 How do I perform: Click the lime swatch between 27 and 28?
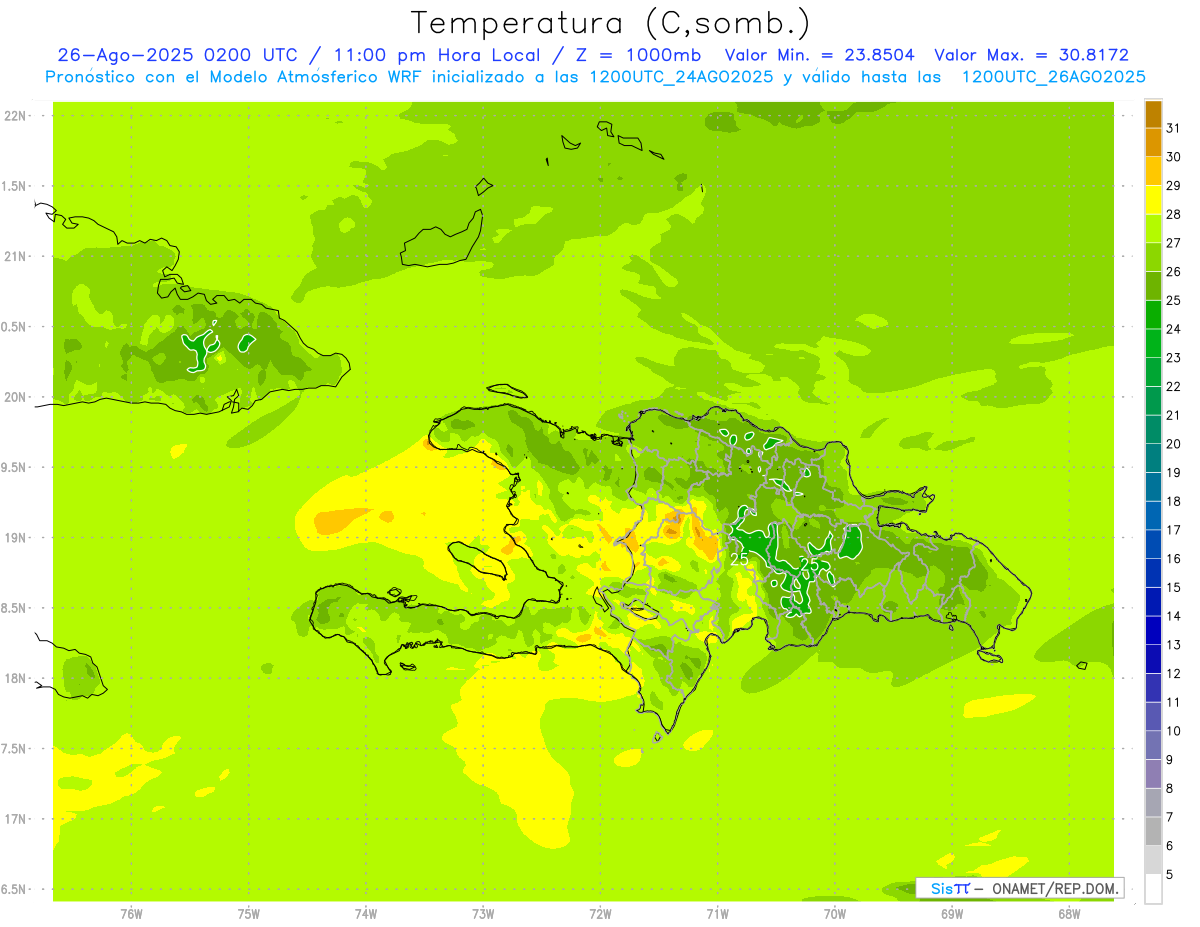pos(1153,228)
